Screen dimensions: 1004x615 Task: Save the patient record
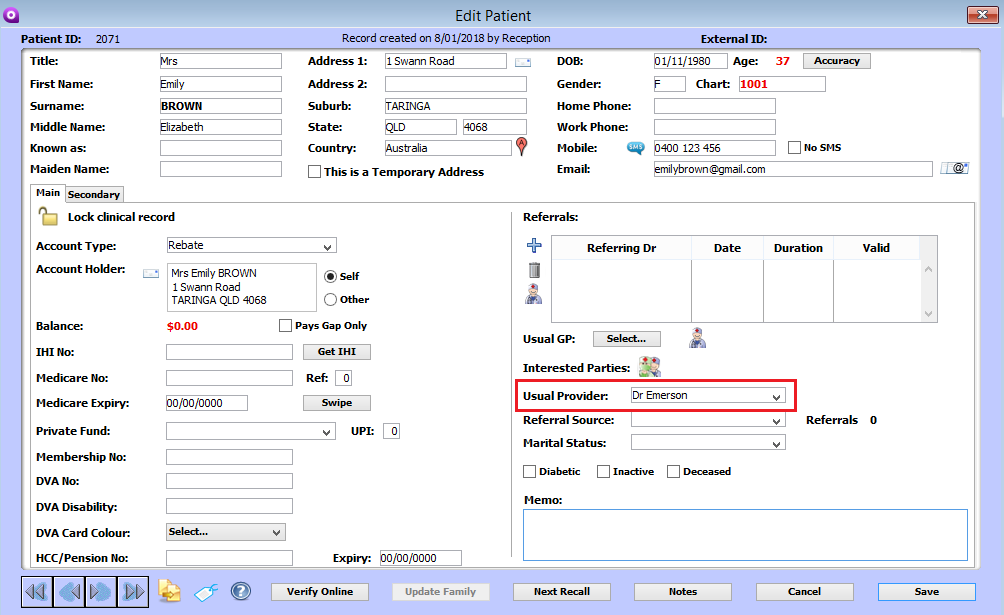(x=927, y=591)
